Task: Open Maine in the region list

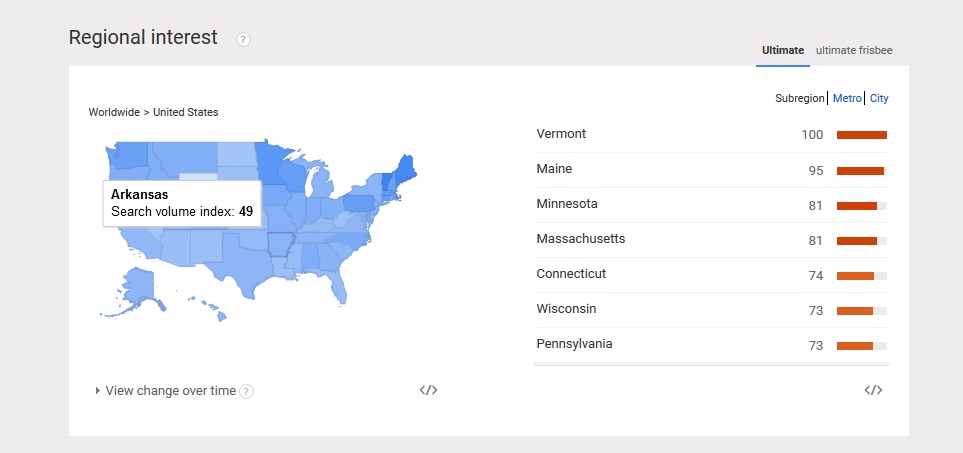Action: [x=554, y=168]
